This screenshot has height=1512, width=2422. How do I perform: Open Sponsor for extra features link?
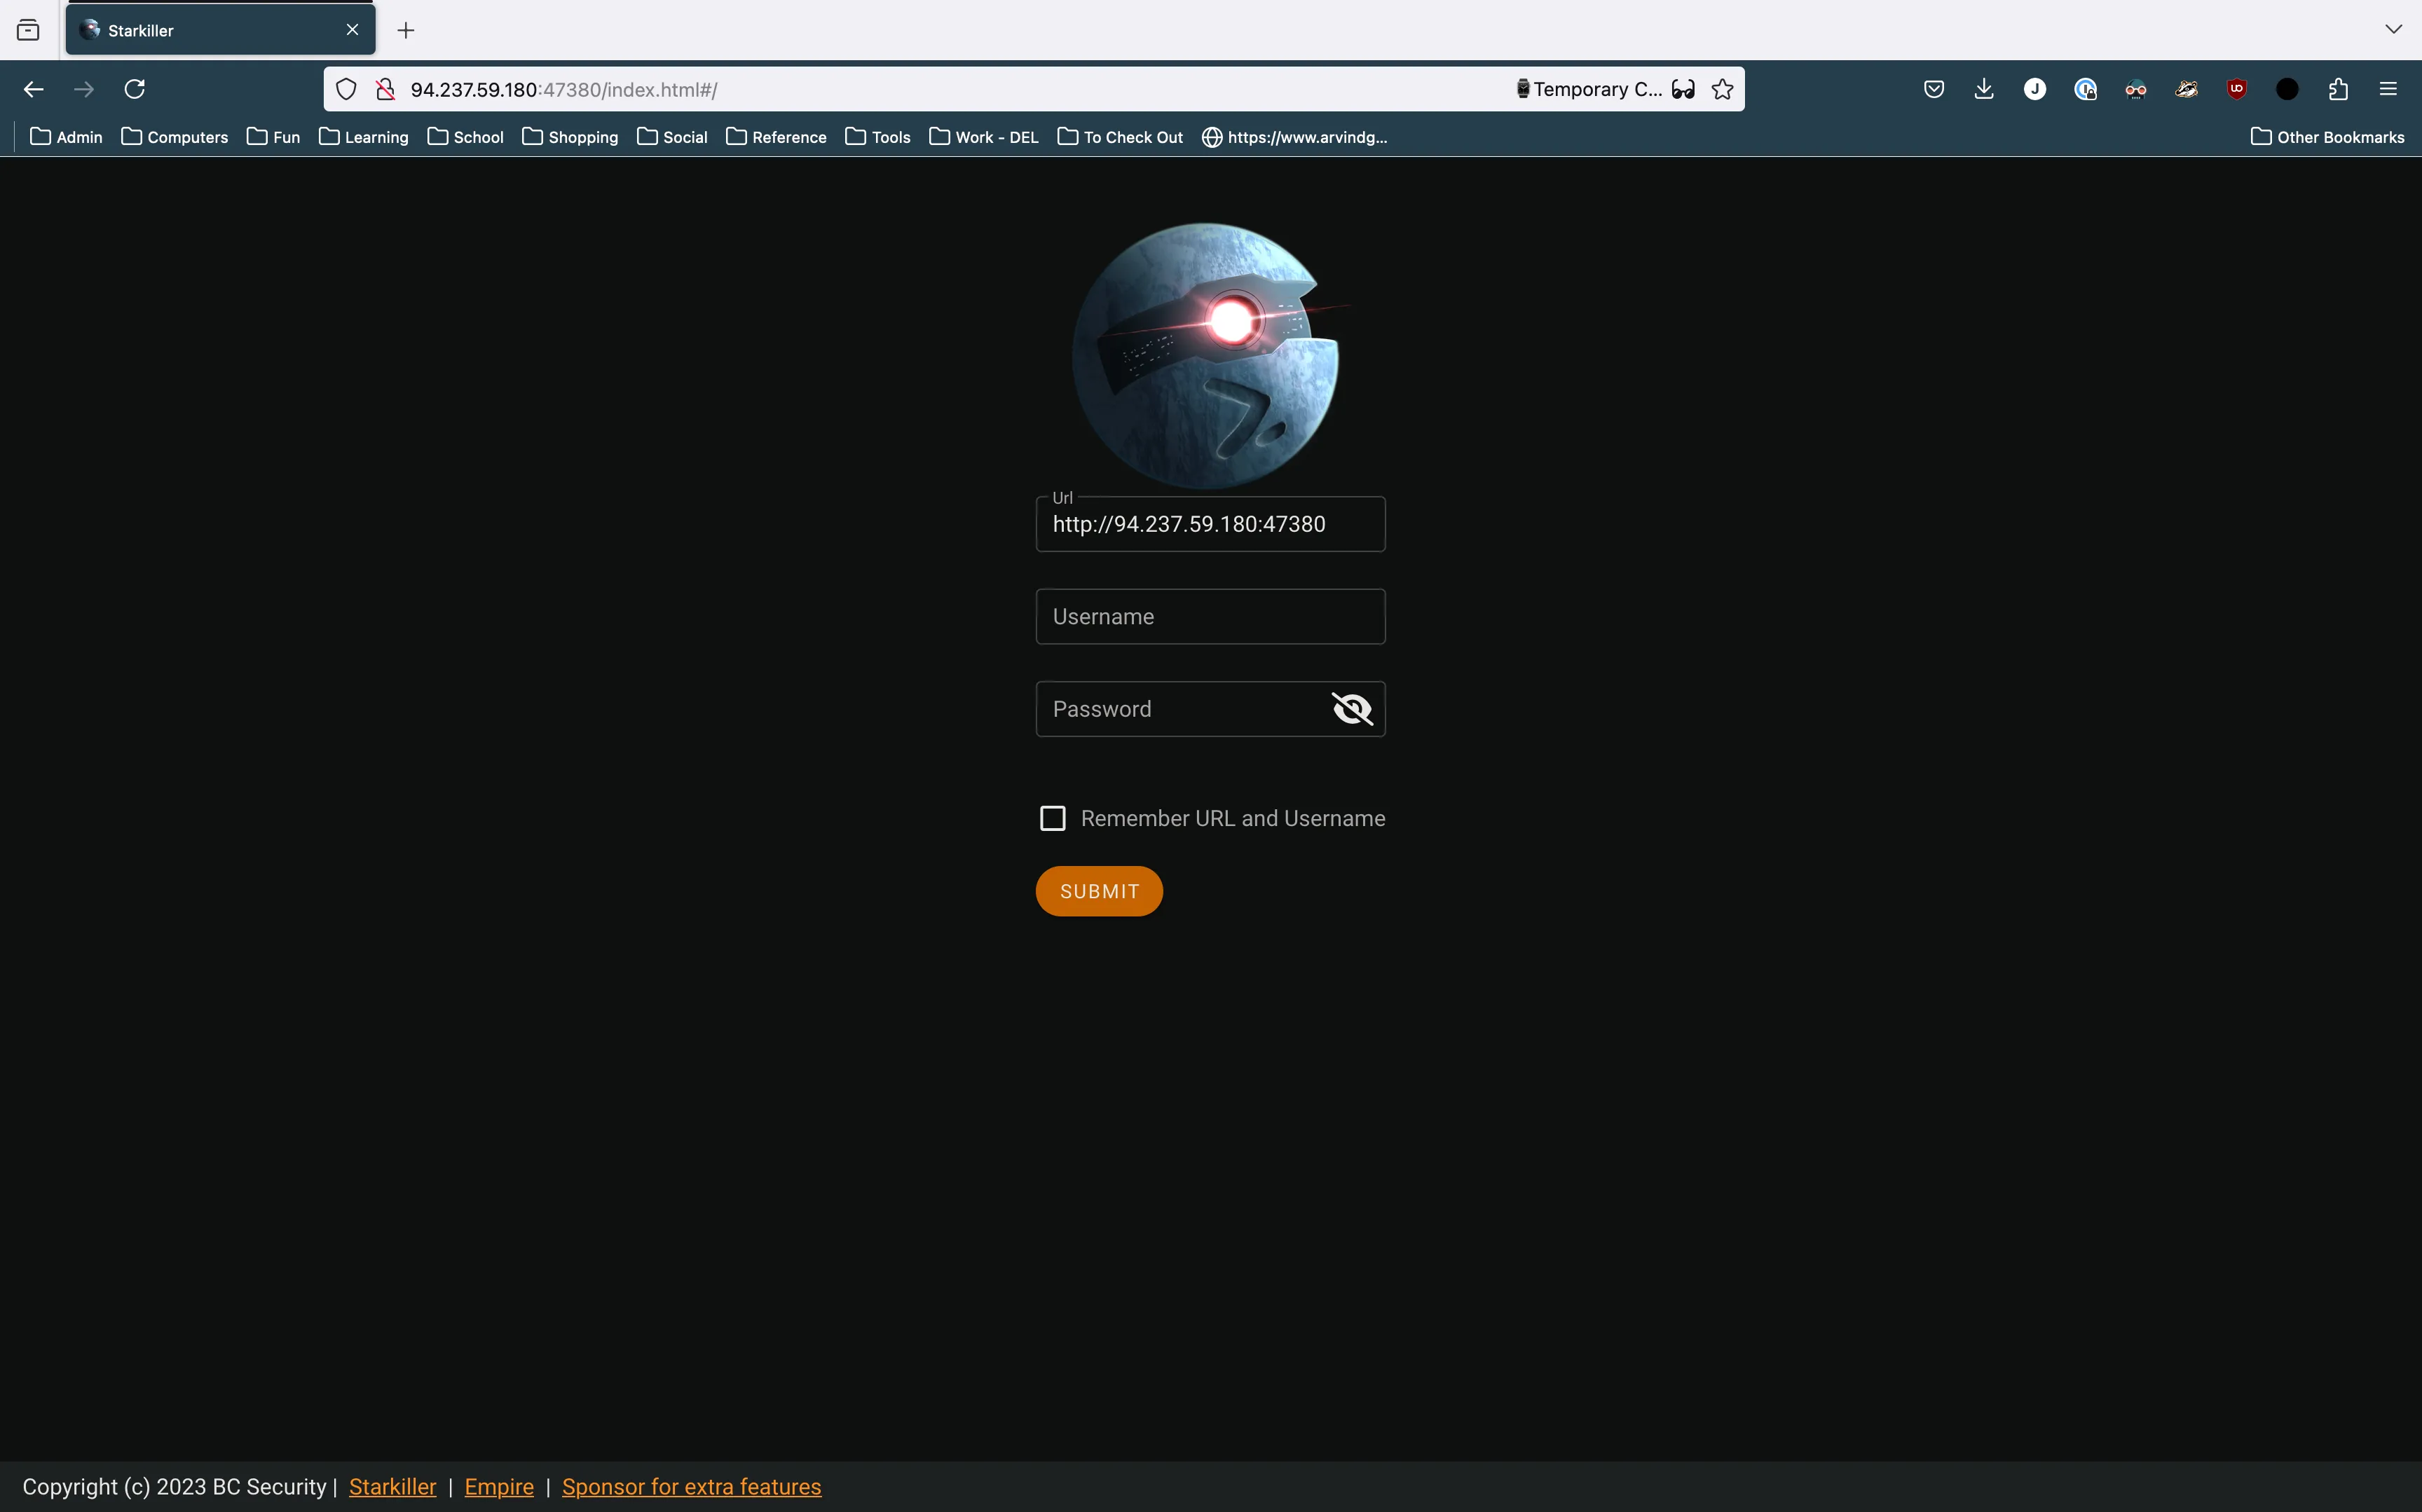coord(691,1486)
